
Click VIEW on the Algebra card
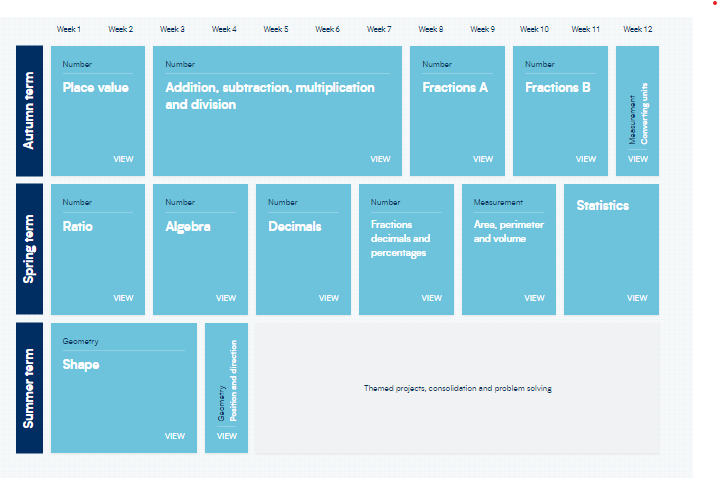coord(226,298)
